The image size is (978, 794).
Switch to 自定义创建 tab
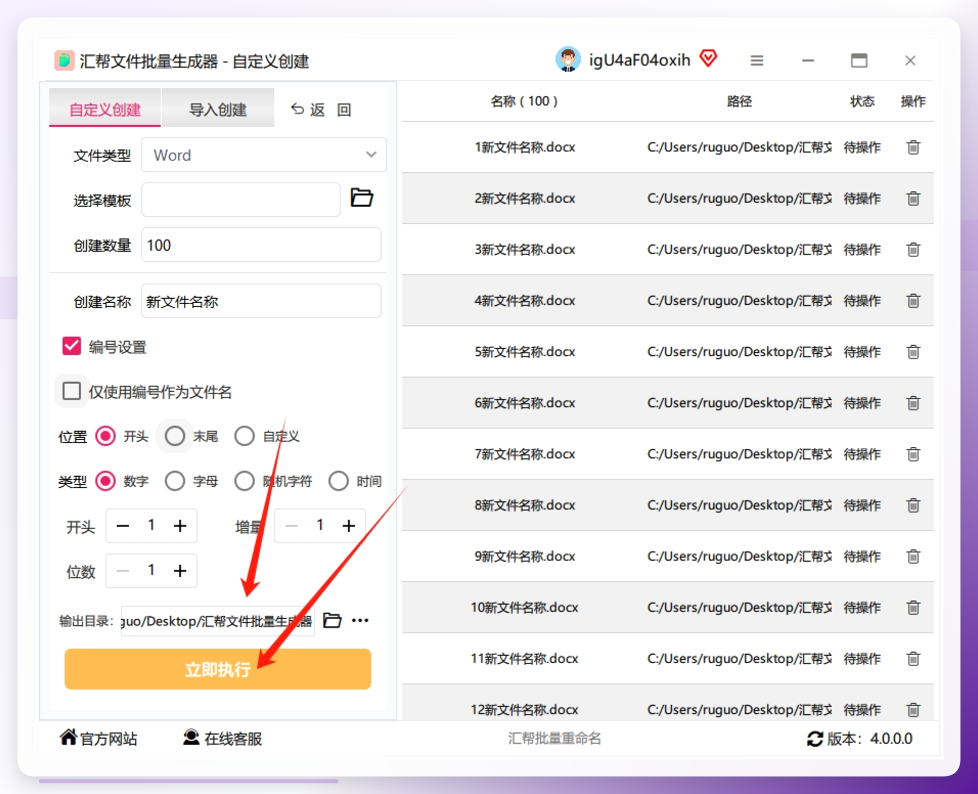click(105, 109)
